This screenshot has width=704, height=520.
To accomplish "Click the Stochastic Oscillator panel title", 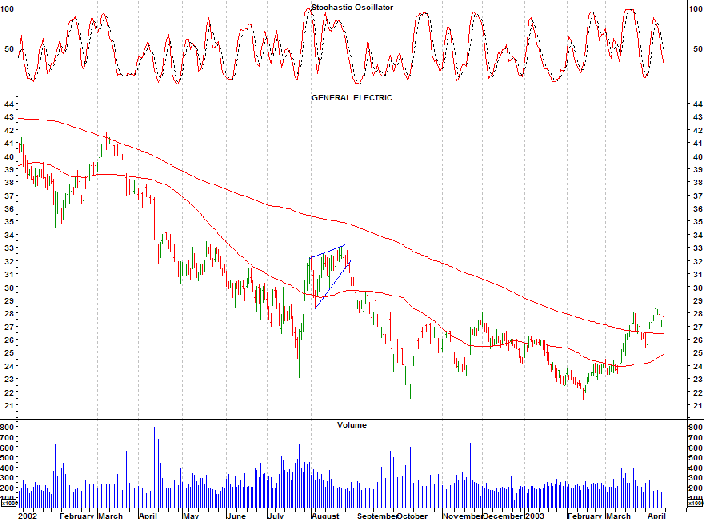I will click(352, 7).
